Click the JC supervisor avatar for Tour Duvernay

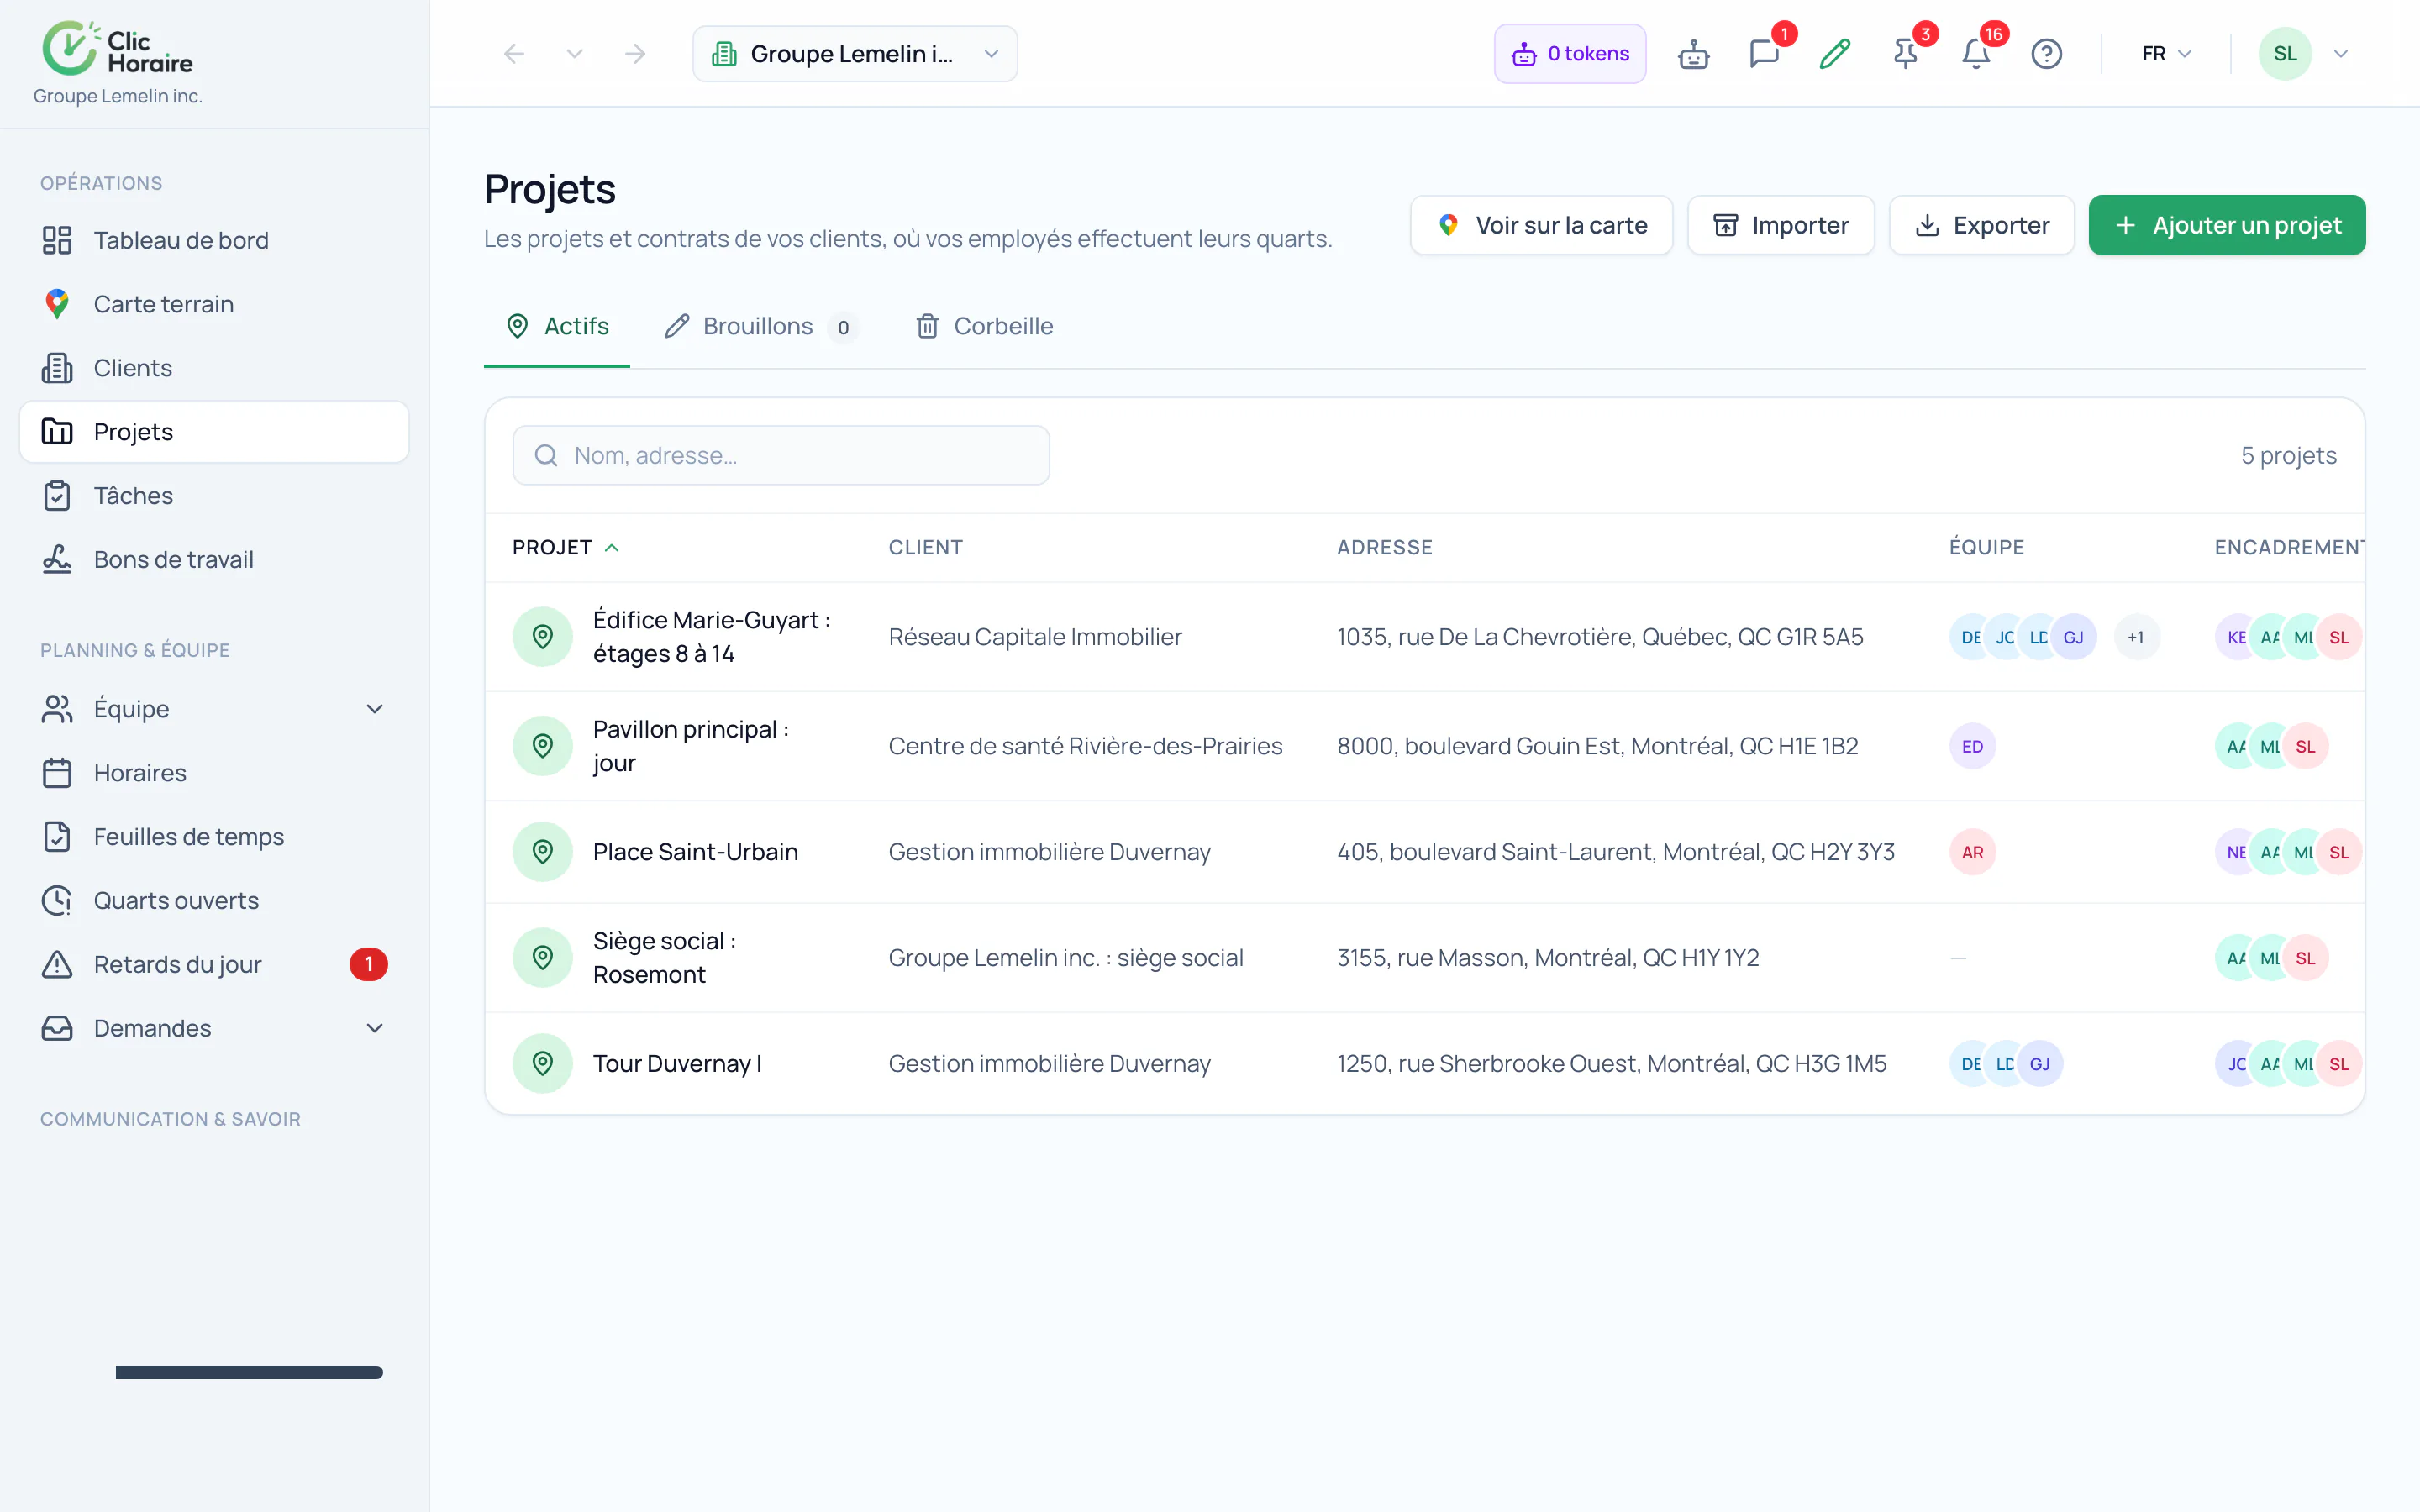pyautogui.click(x=2236, y=1064)
